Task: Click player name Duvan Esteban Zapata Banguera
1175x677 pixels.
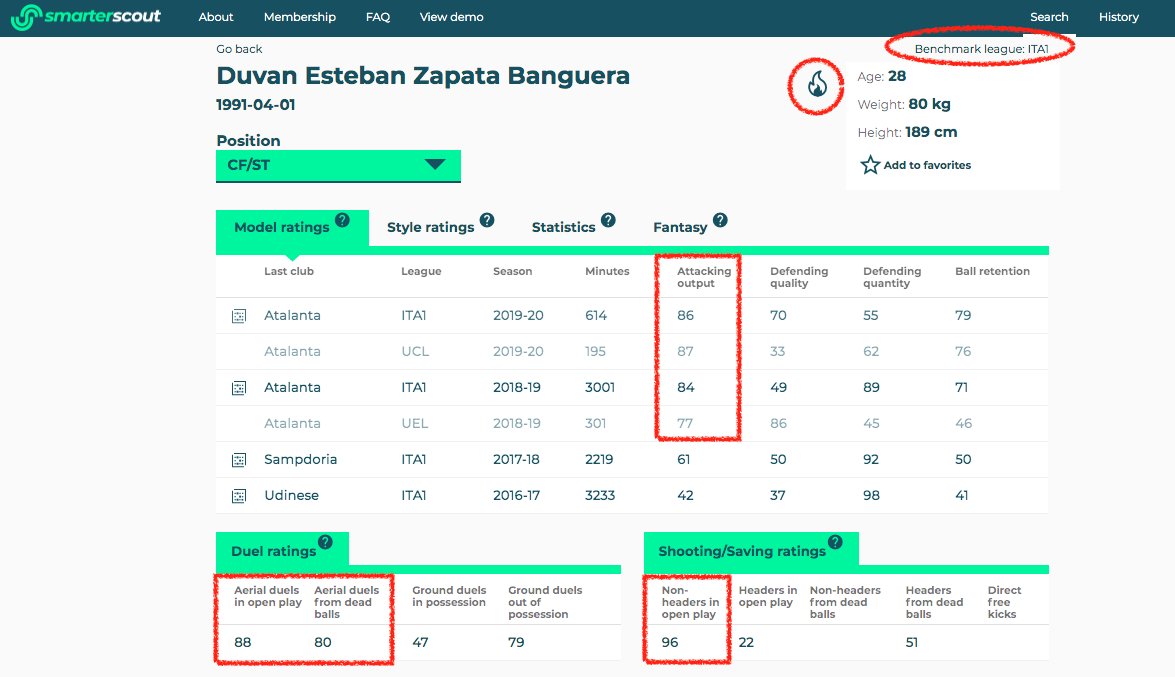Action: pyautogui.click(x=423, y=76)
